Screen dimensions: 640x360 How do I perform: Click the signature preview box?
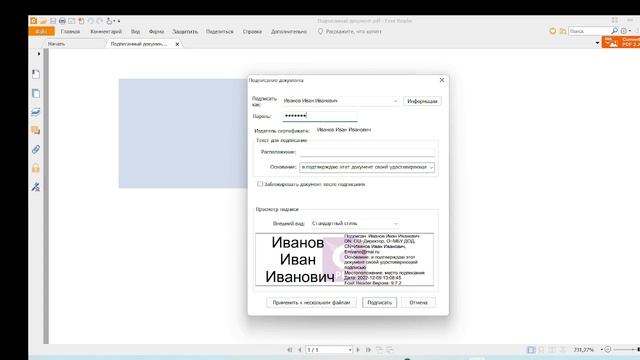click(344, 259)
